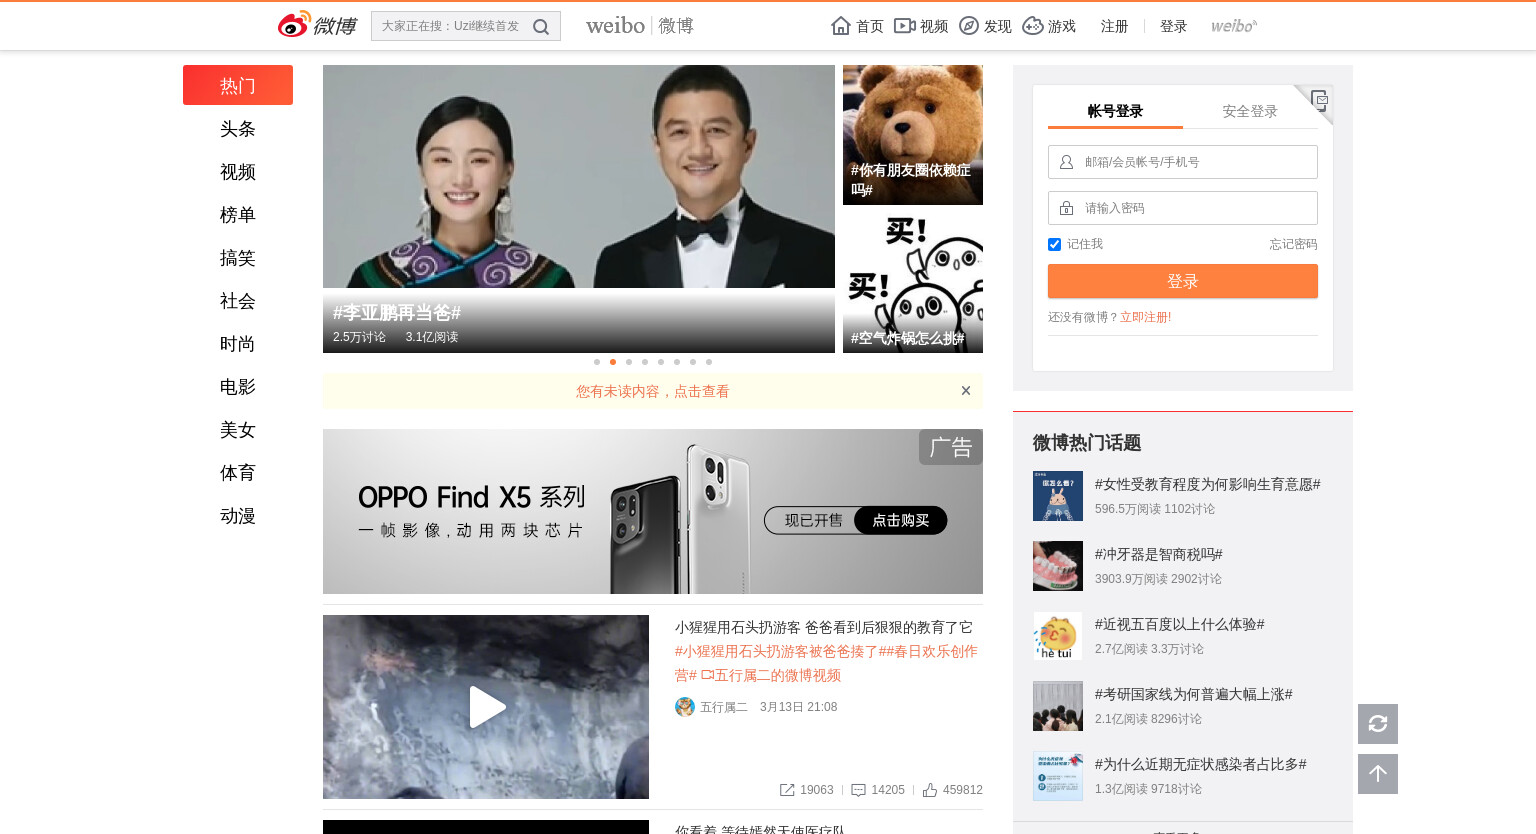Click the 考研国家线 topic thumbnail
The height and width of the screenshot is (834, 1536).
pyautogui.click(x=1058, y=706)
